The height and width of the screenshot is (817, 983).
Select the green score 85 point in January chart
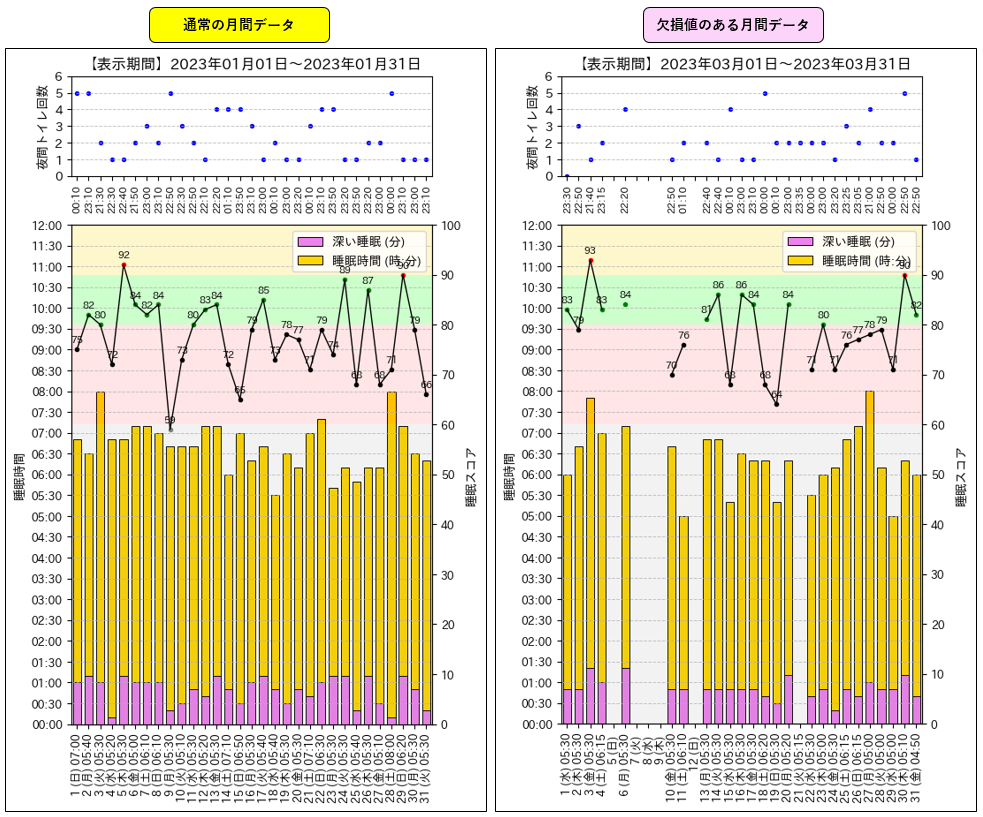pyautogui.click(x=263, y=300)
